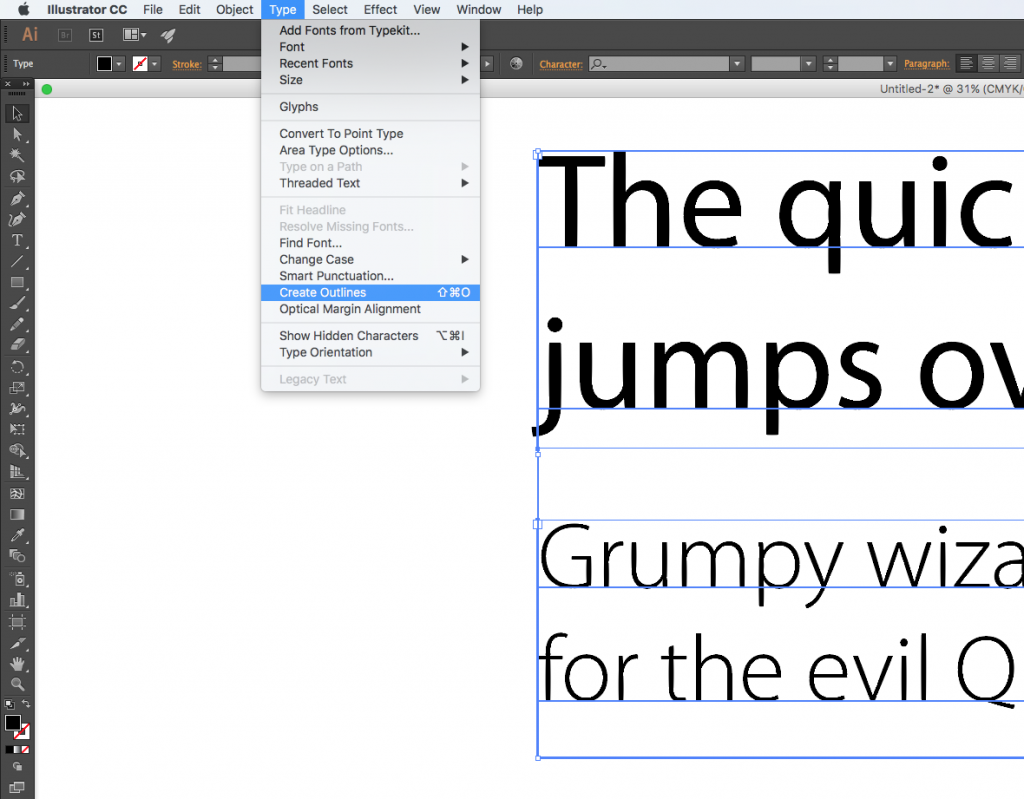
Task: Select the Pen tool
Action: (x=17, y=198)
